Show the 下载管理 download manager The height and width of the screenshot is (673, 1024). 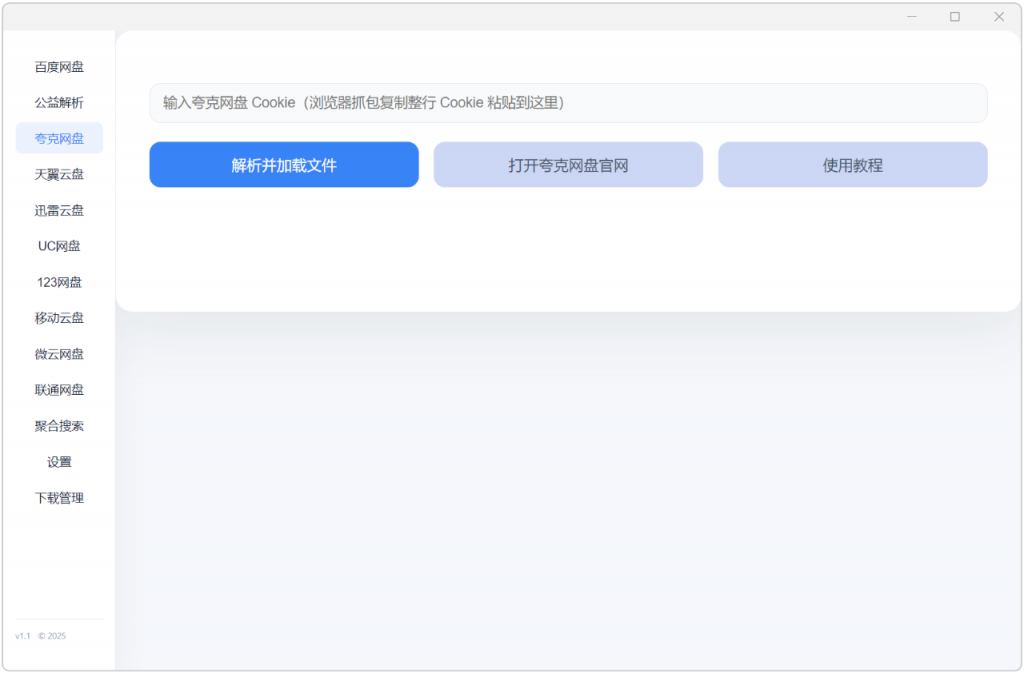59,498
